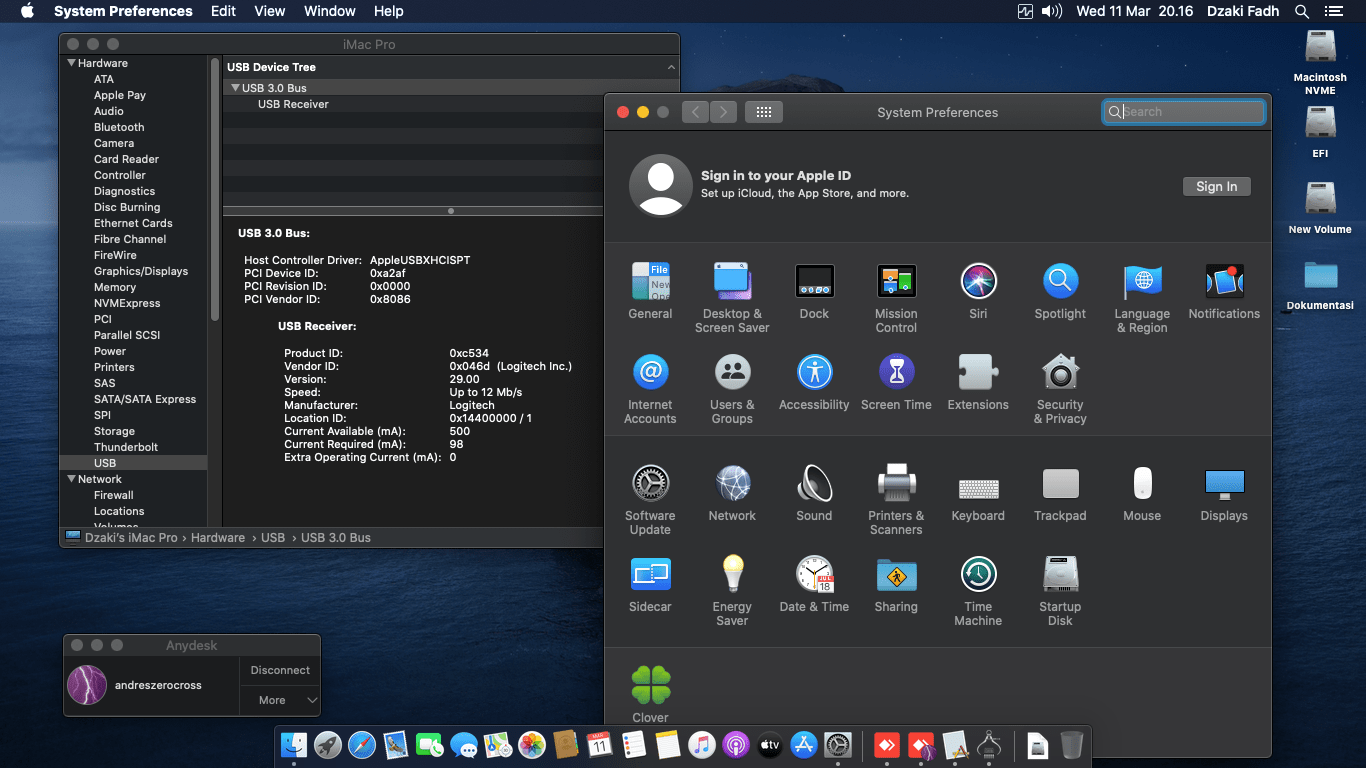Open the Notifications pane
Screen dimensions: 1366x768
(1224, 290)
